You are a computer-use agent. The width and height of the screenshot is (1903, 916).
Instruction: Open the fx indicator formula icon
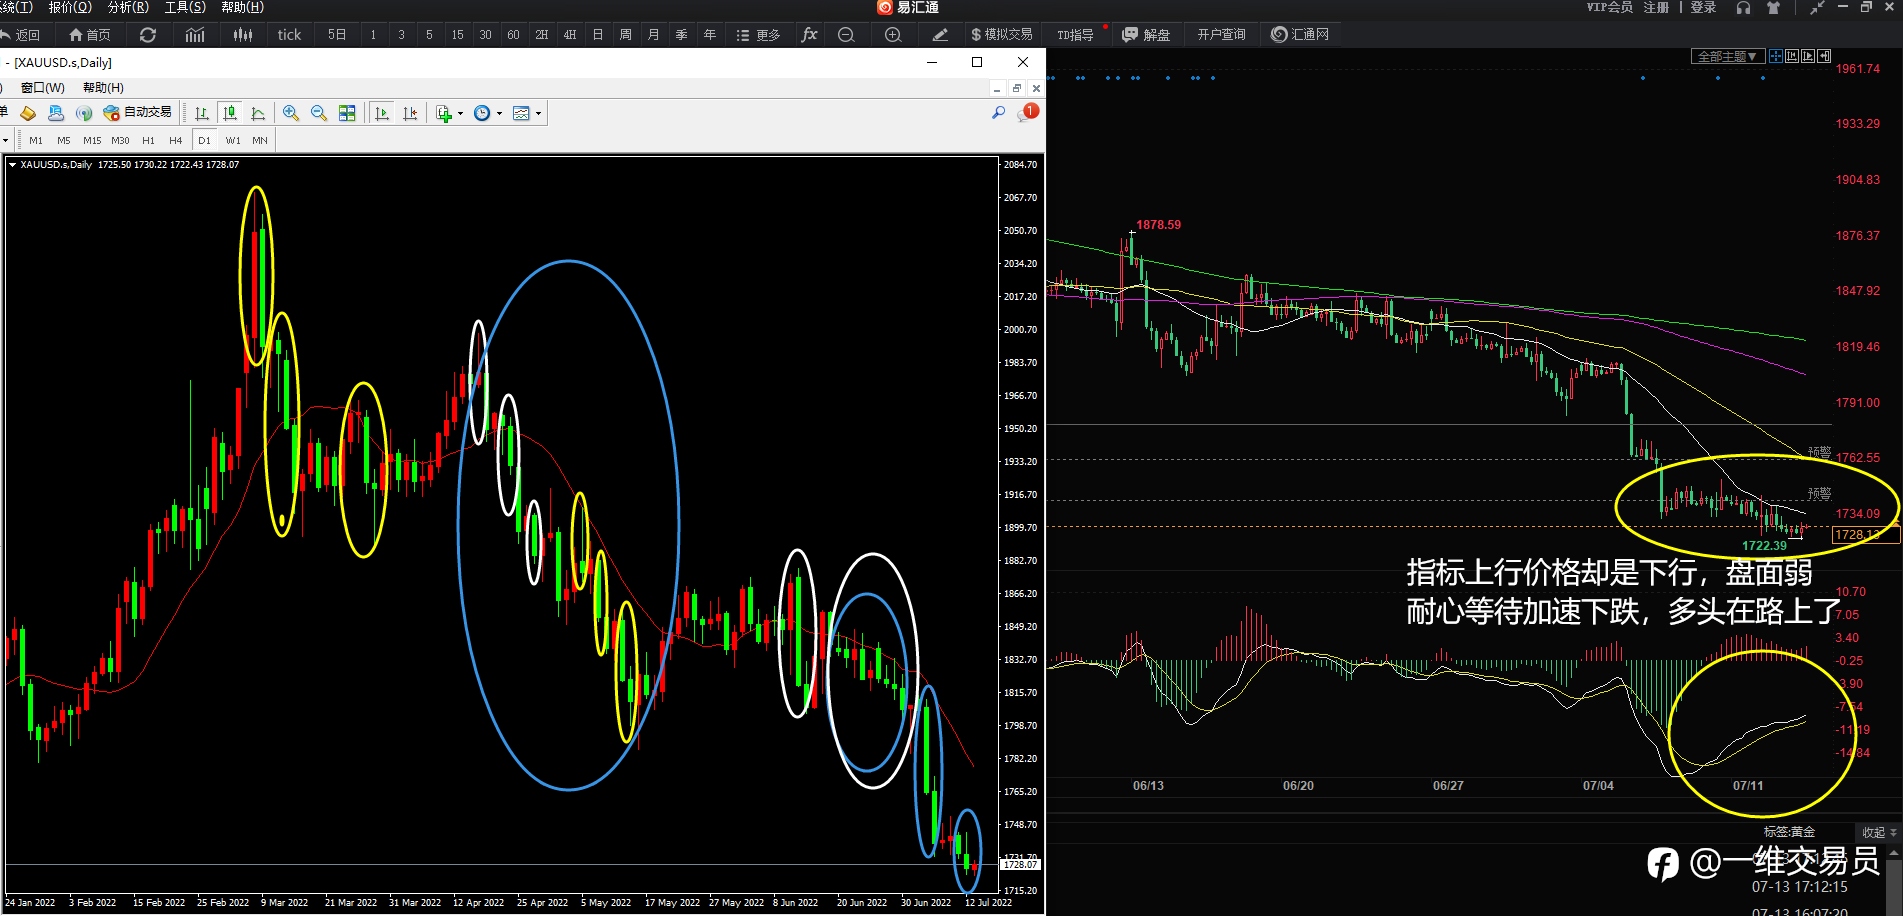[809, 35]
